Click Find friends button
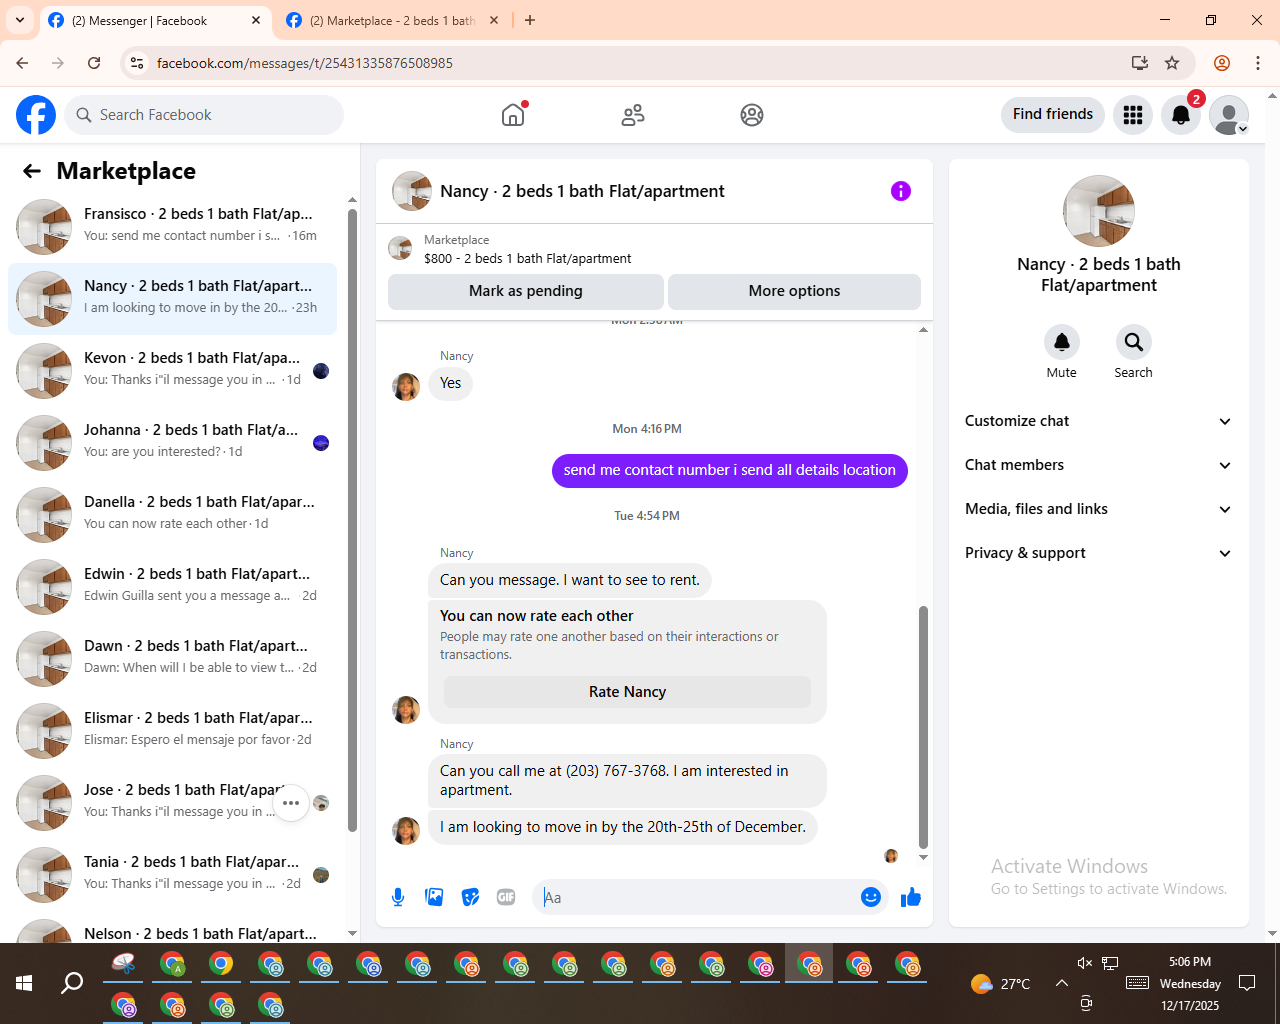 (1053, 114)
